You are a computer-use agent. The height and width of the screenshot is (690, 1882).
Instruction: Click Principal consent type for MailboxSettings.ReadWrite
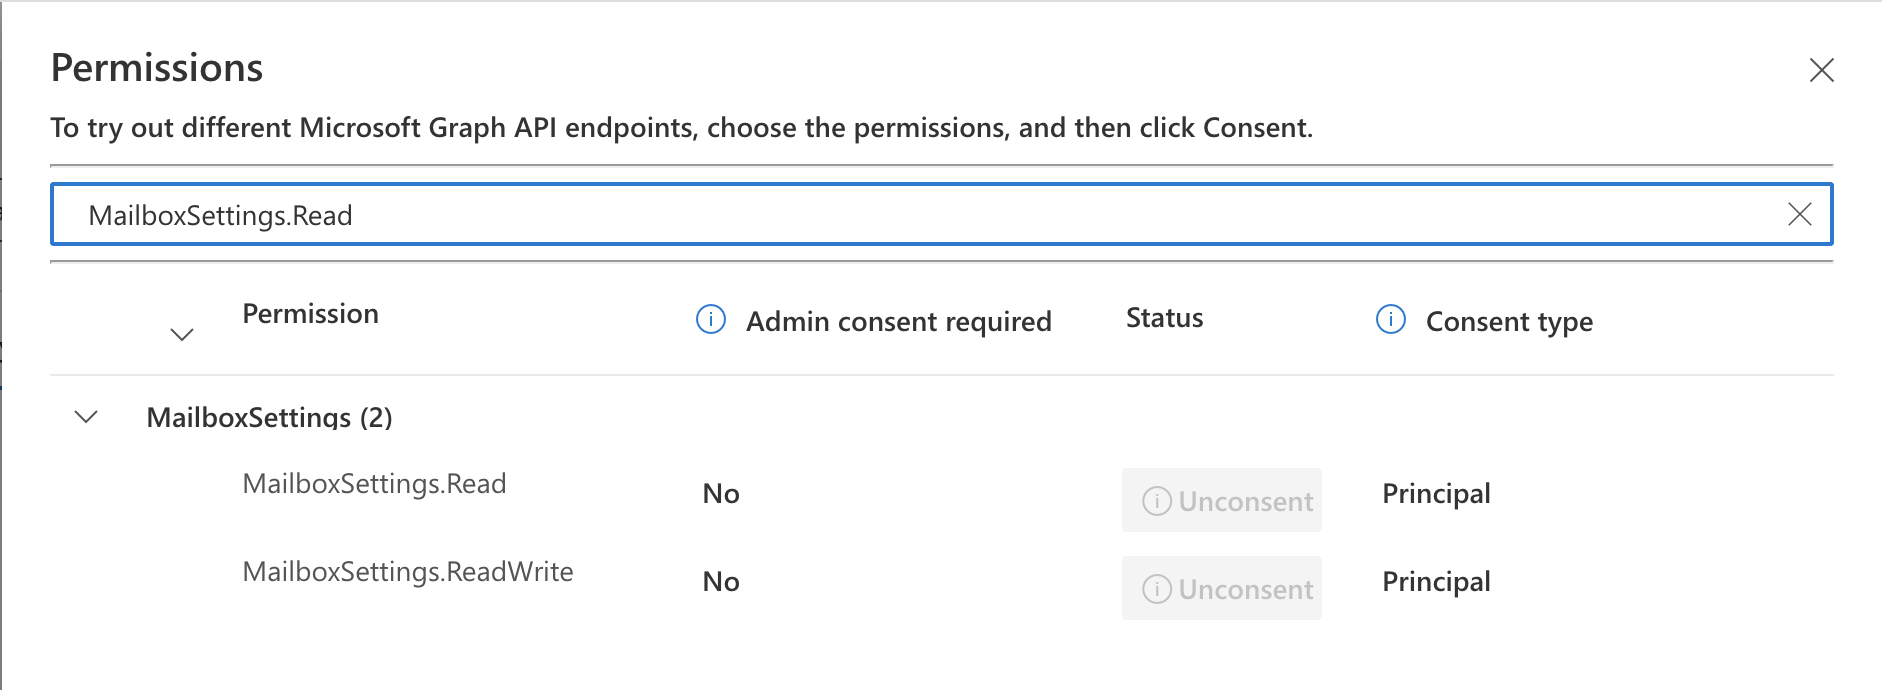pos(1436,582)
